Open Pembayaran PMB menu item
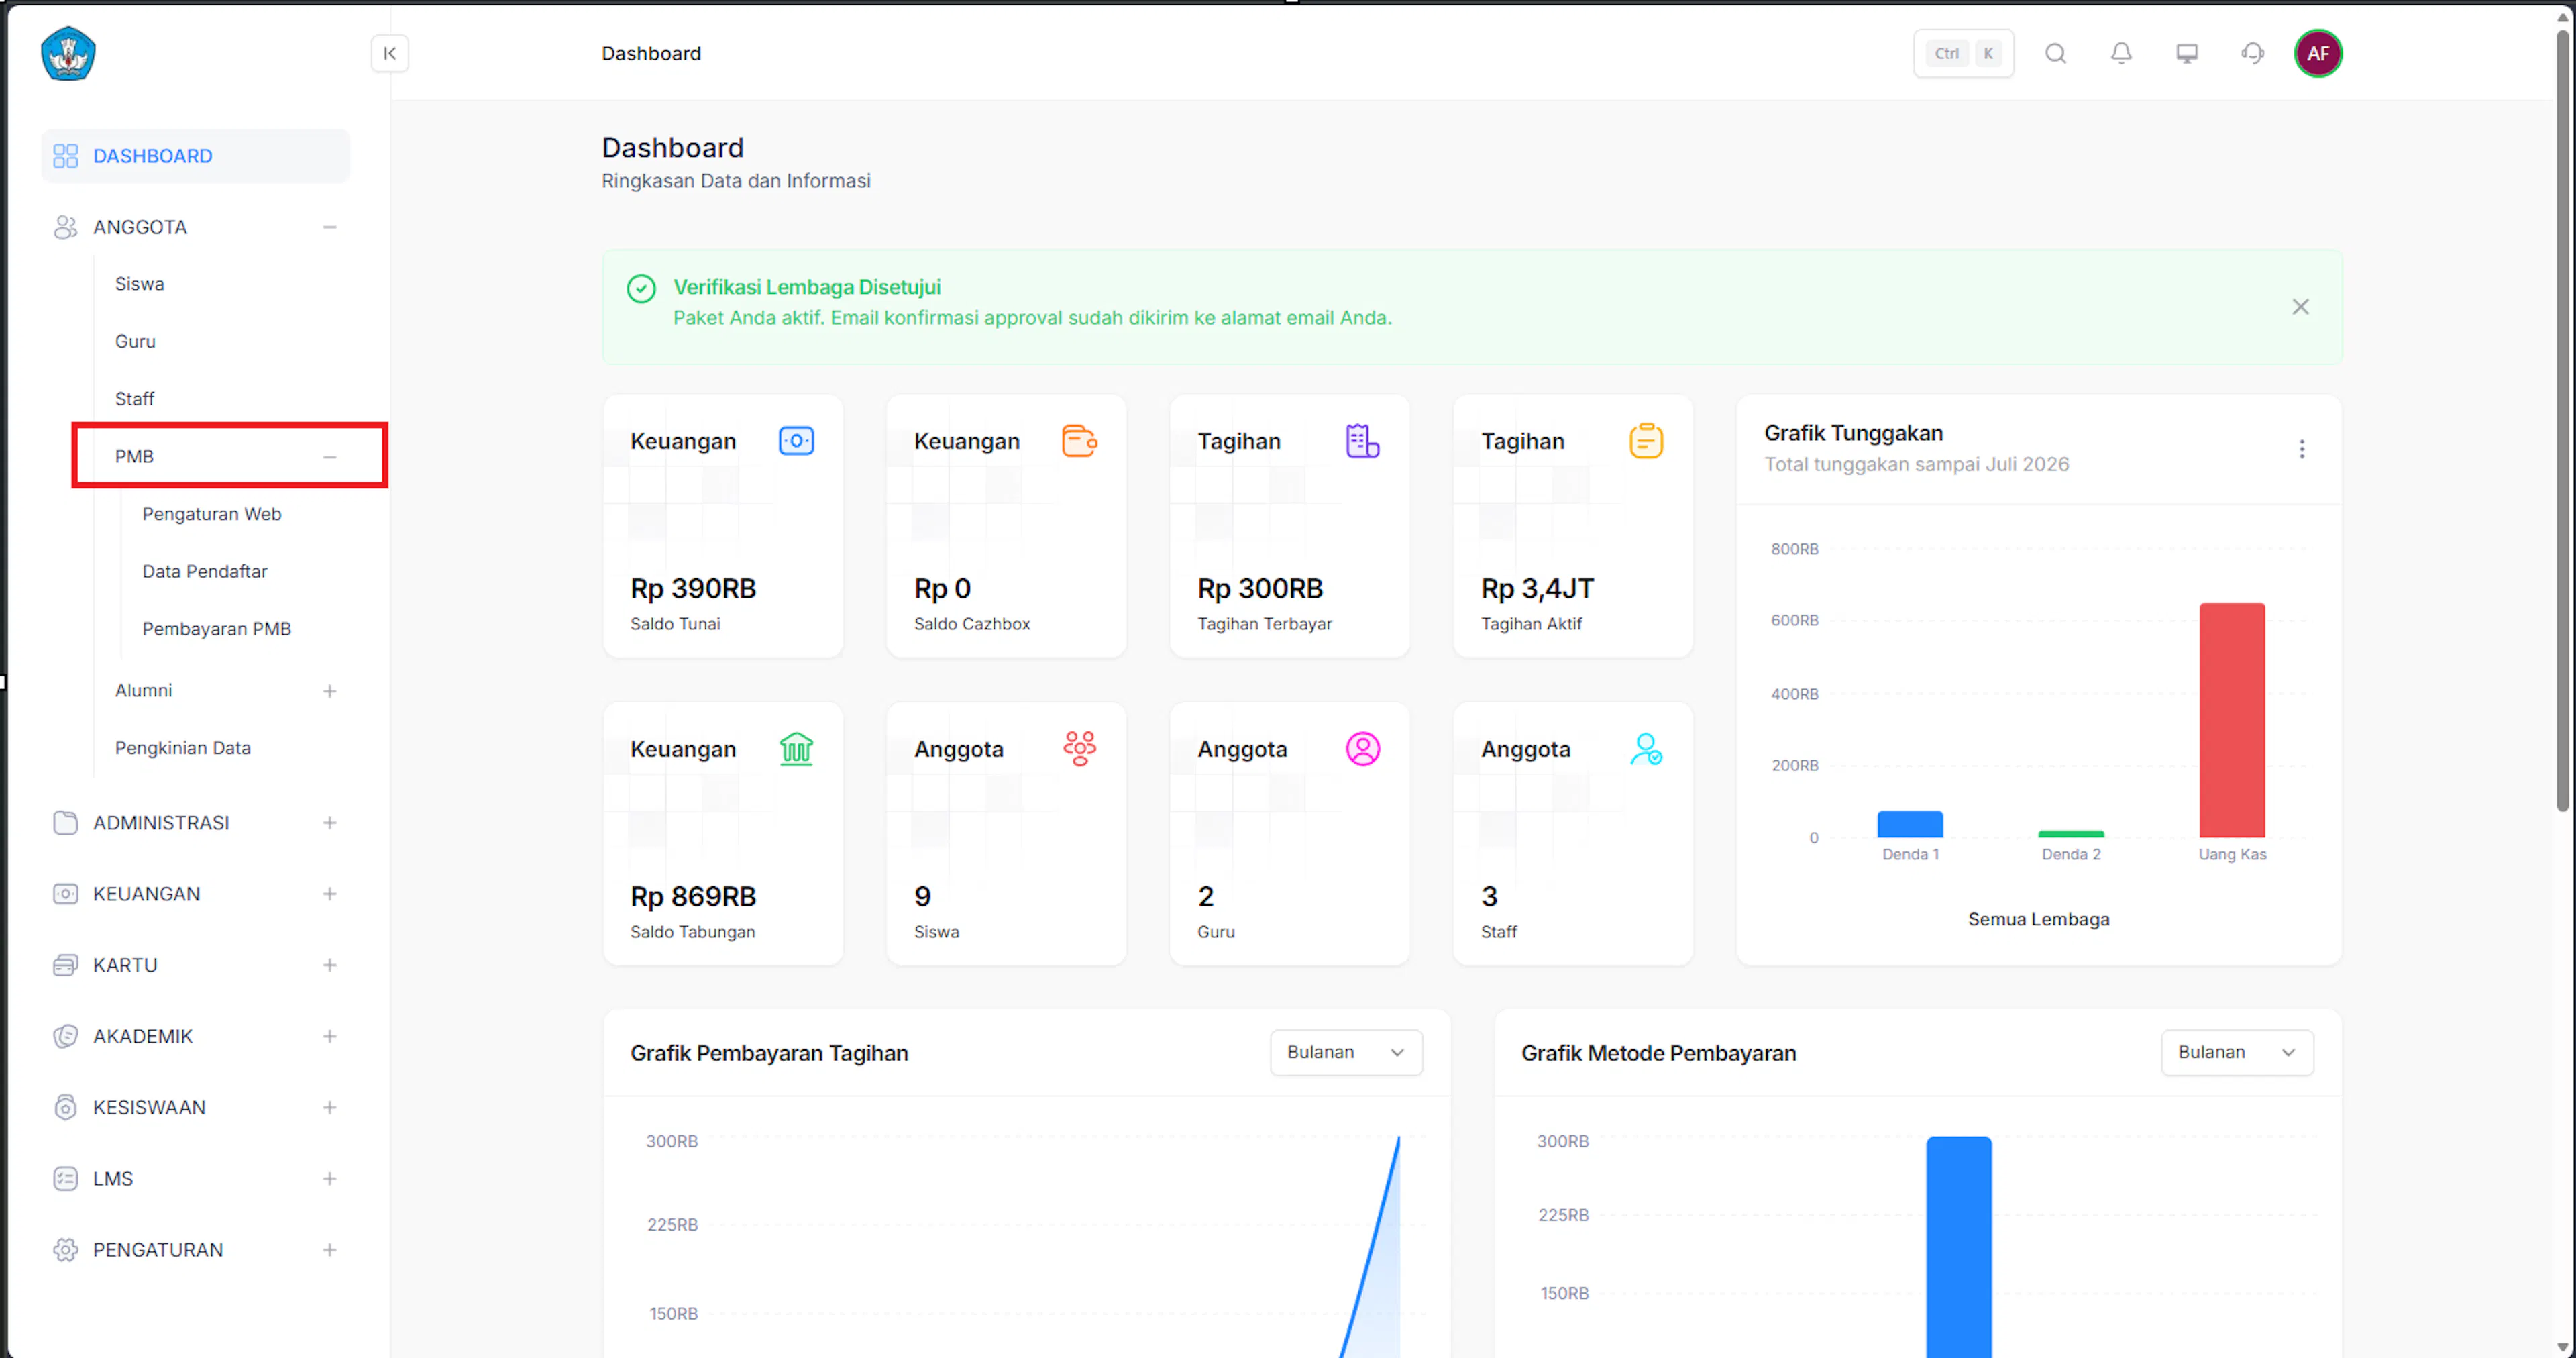 point(217,629)
